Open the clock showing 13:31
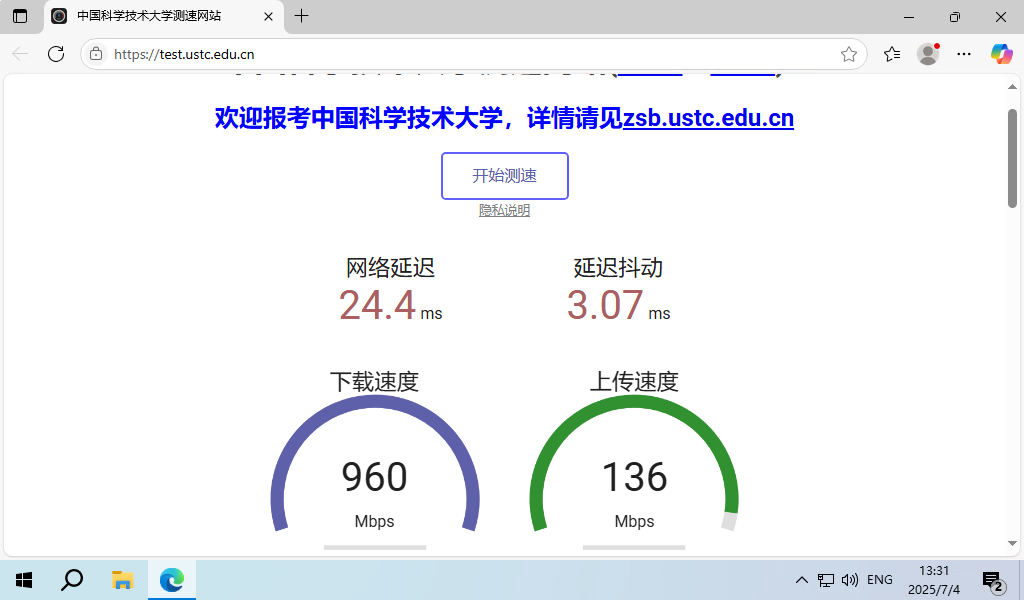1024x600 pixels. tap(934, 580)
